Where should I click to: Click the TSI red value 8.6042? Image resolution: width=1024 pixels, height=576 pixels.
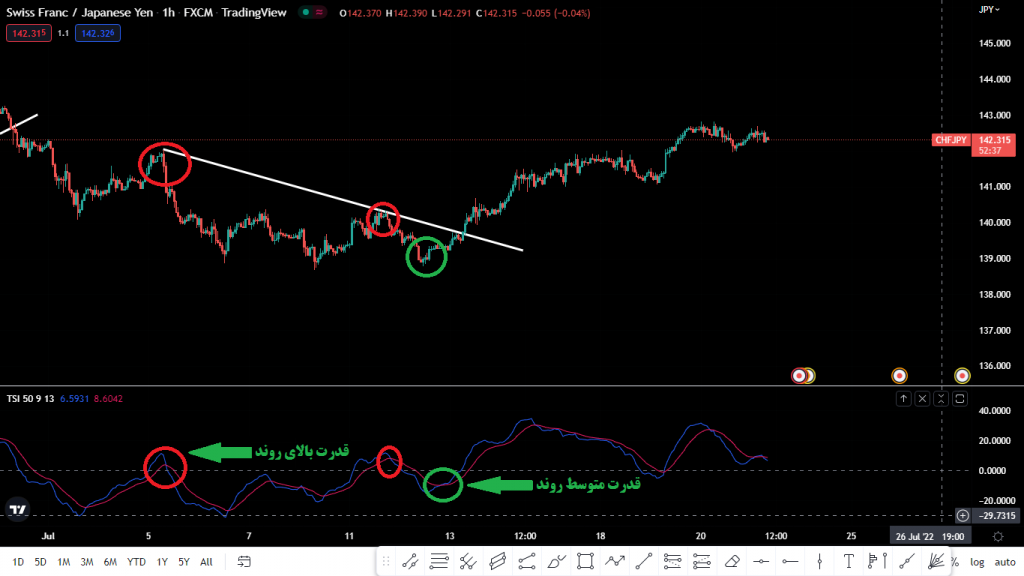(108, 398)
